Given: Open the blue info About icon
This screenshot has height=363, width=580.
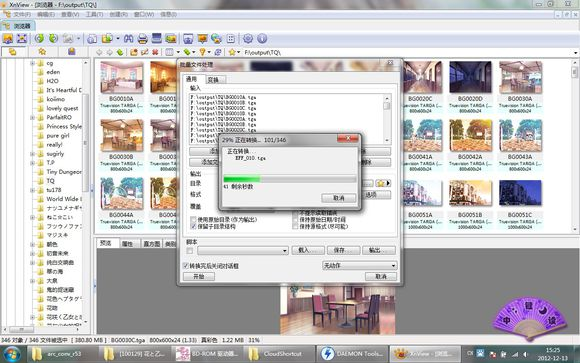Looking at the screenshot, I should pyautogui.click(x=262, y=38).
